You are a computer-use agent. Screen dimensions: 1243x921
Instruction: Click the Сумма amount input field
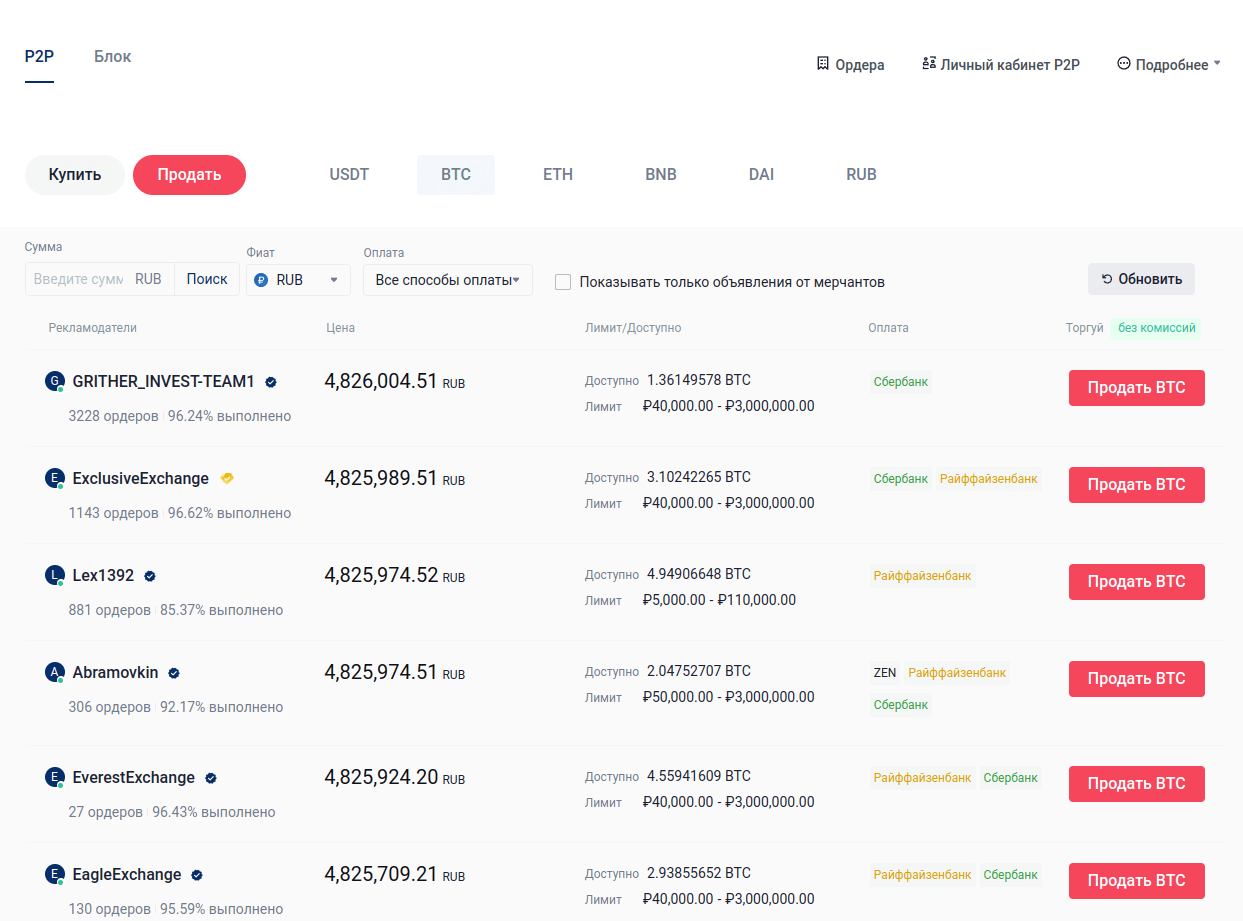[x=78, y=280]
